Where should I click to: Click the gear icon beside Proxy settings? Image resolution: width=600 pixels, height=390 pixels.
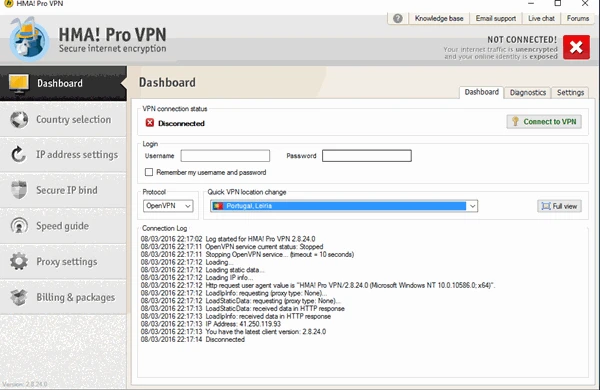click(19, 262)
